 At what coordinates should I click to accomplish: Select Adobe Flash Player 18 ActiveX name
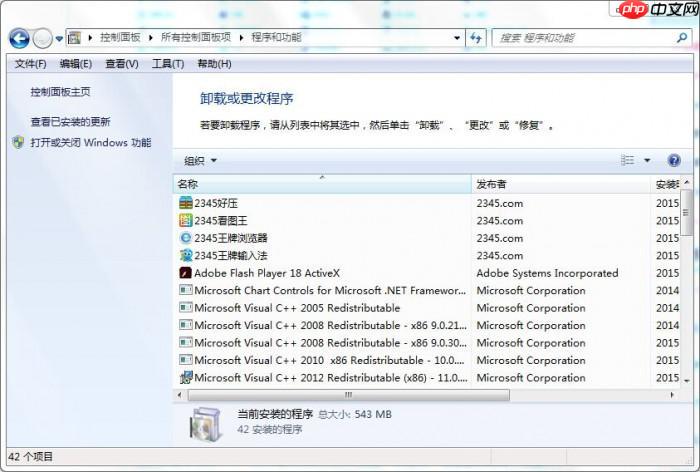click(267, 273)
